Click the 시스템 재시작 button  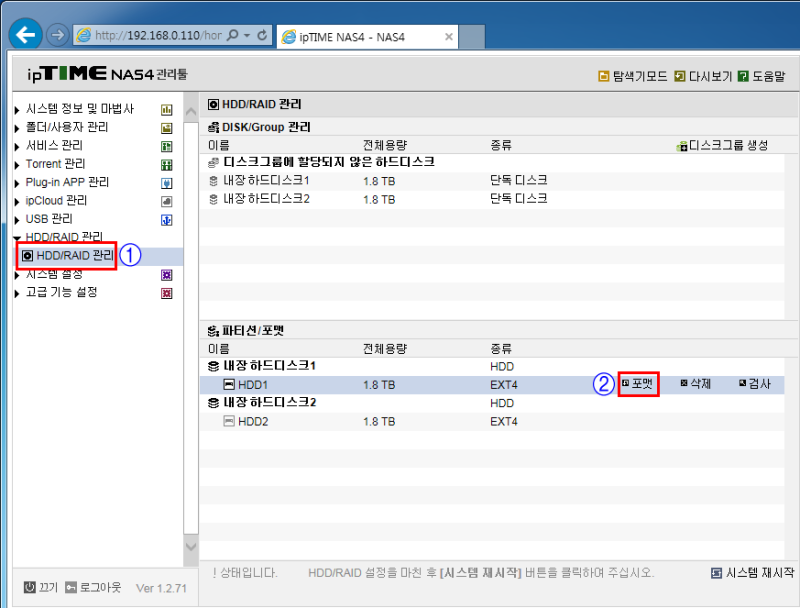coord(753,572)
